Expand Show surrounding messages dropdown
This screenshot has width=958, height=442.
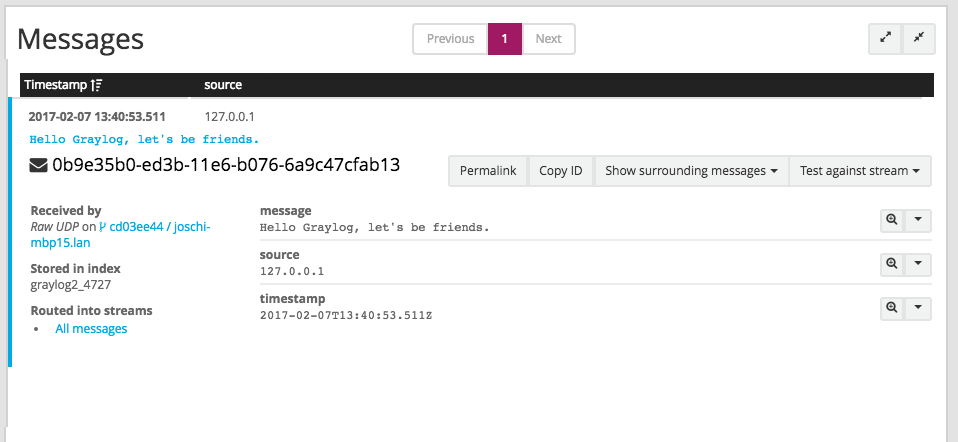coord(691,171)
